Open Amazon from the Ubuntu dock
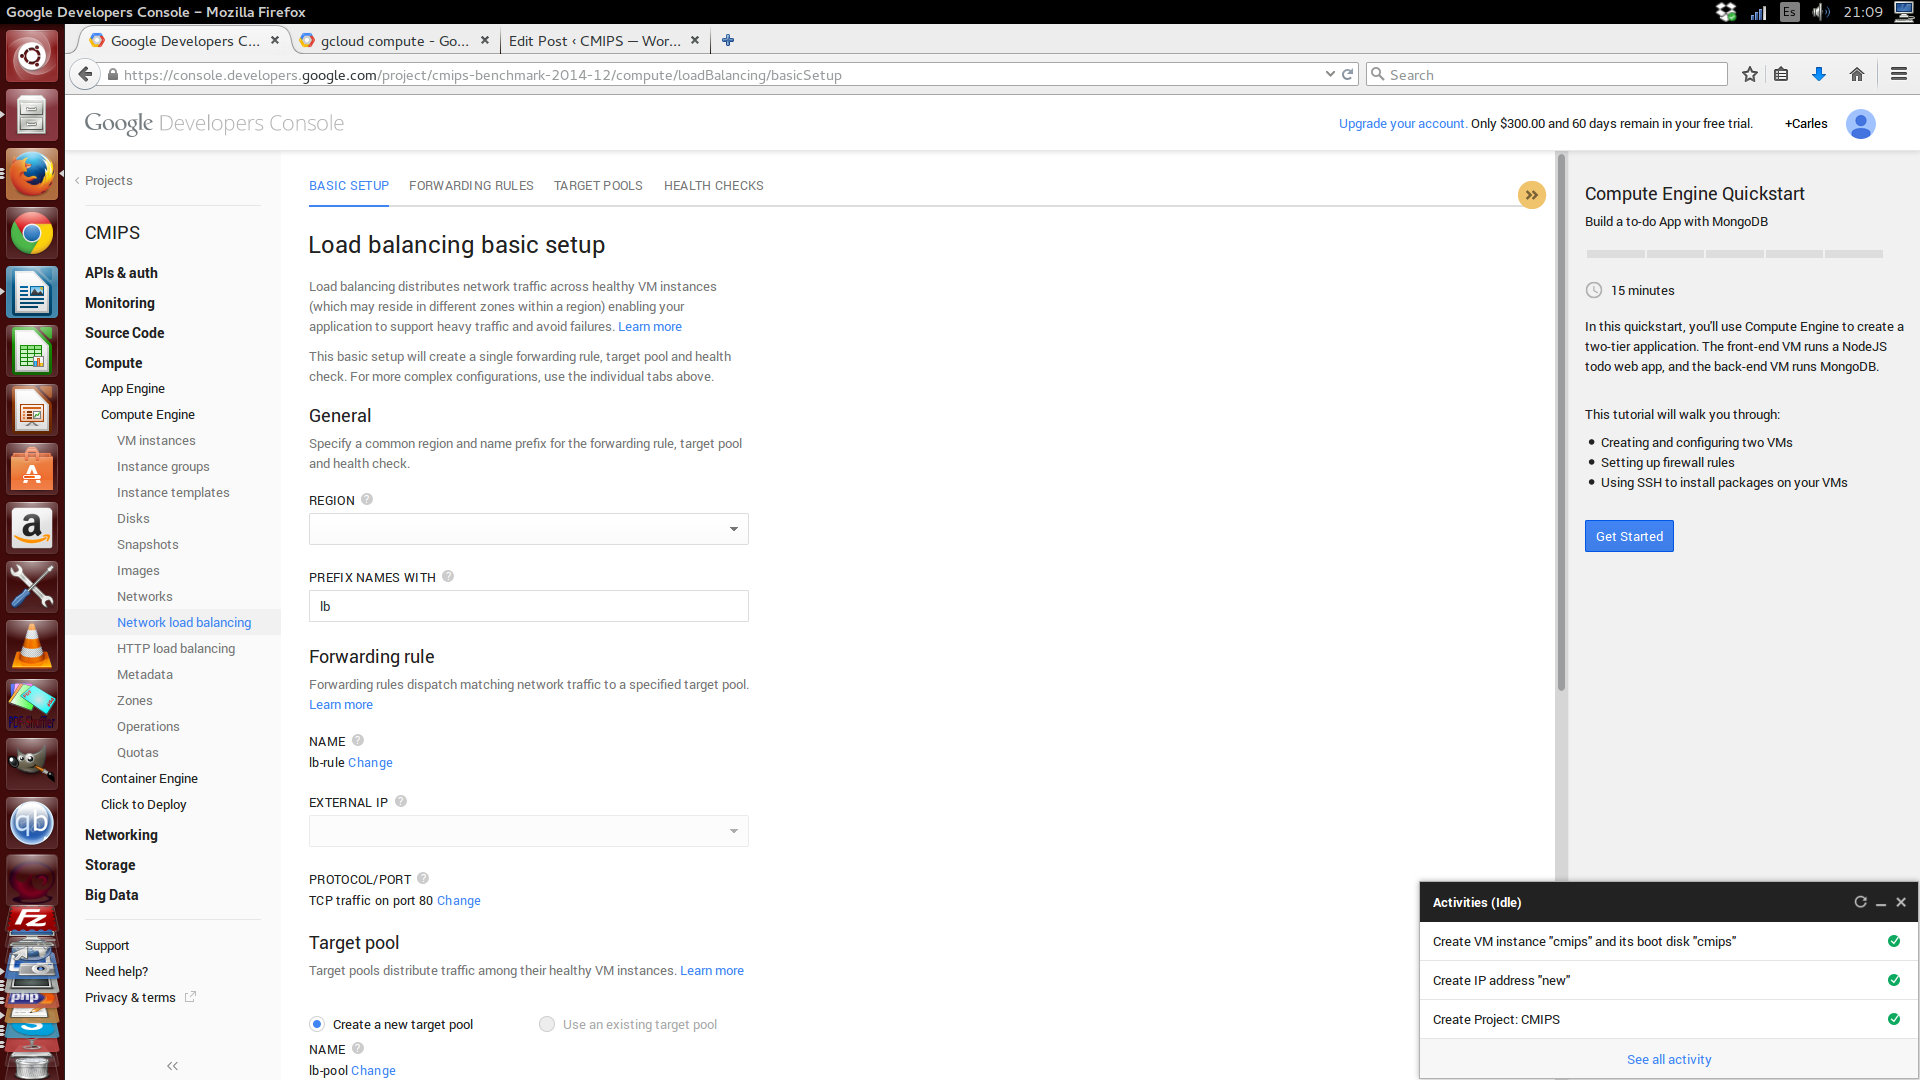 (x=32, y=528)
